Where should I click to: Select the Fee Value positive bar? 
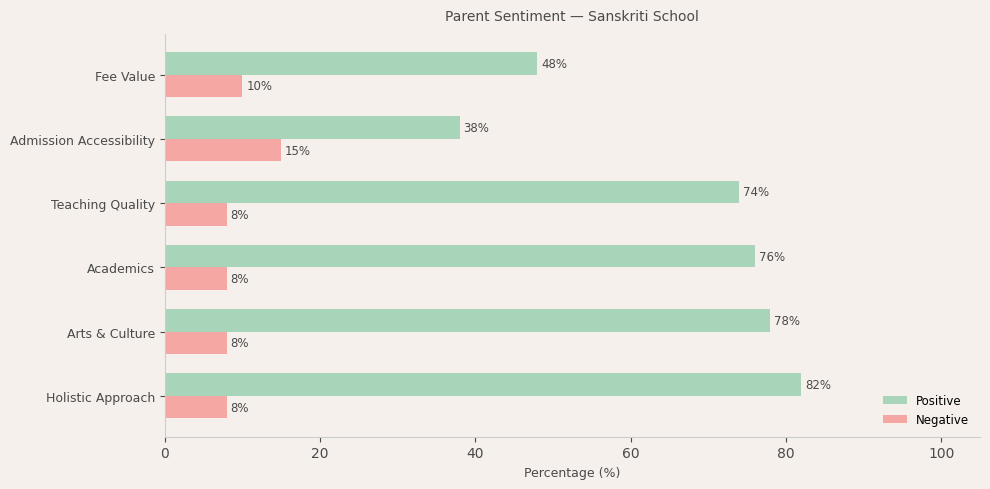click(x=351, y=64)
